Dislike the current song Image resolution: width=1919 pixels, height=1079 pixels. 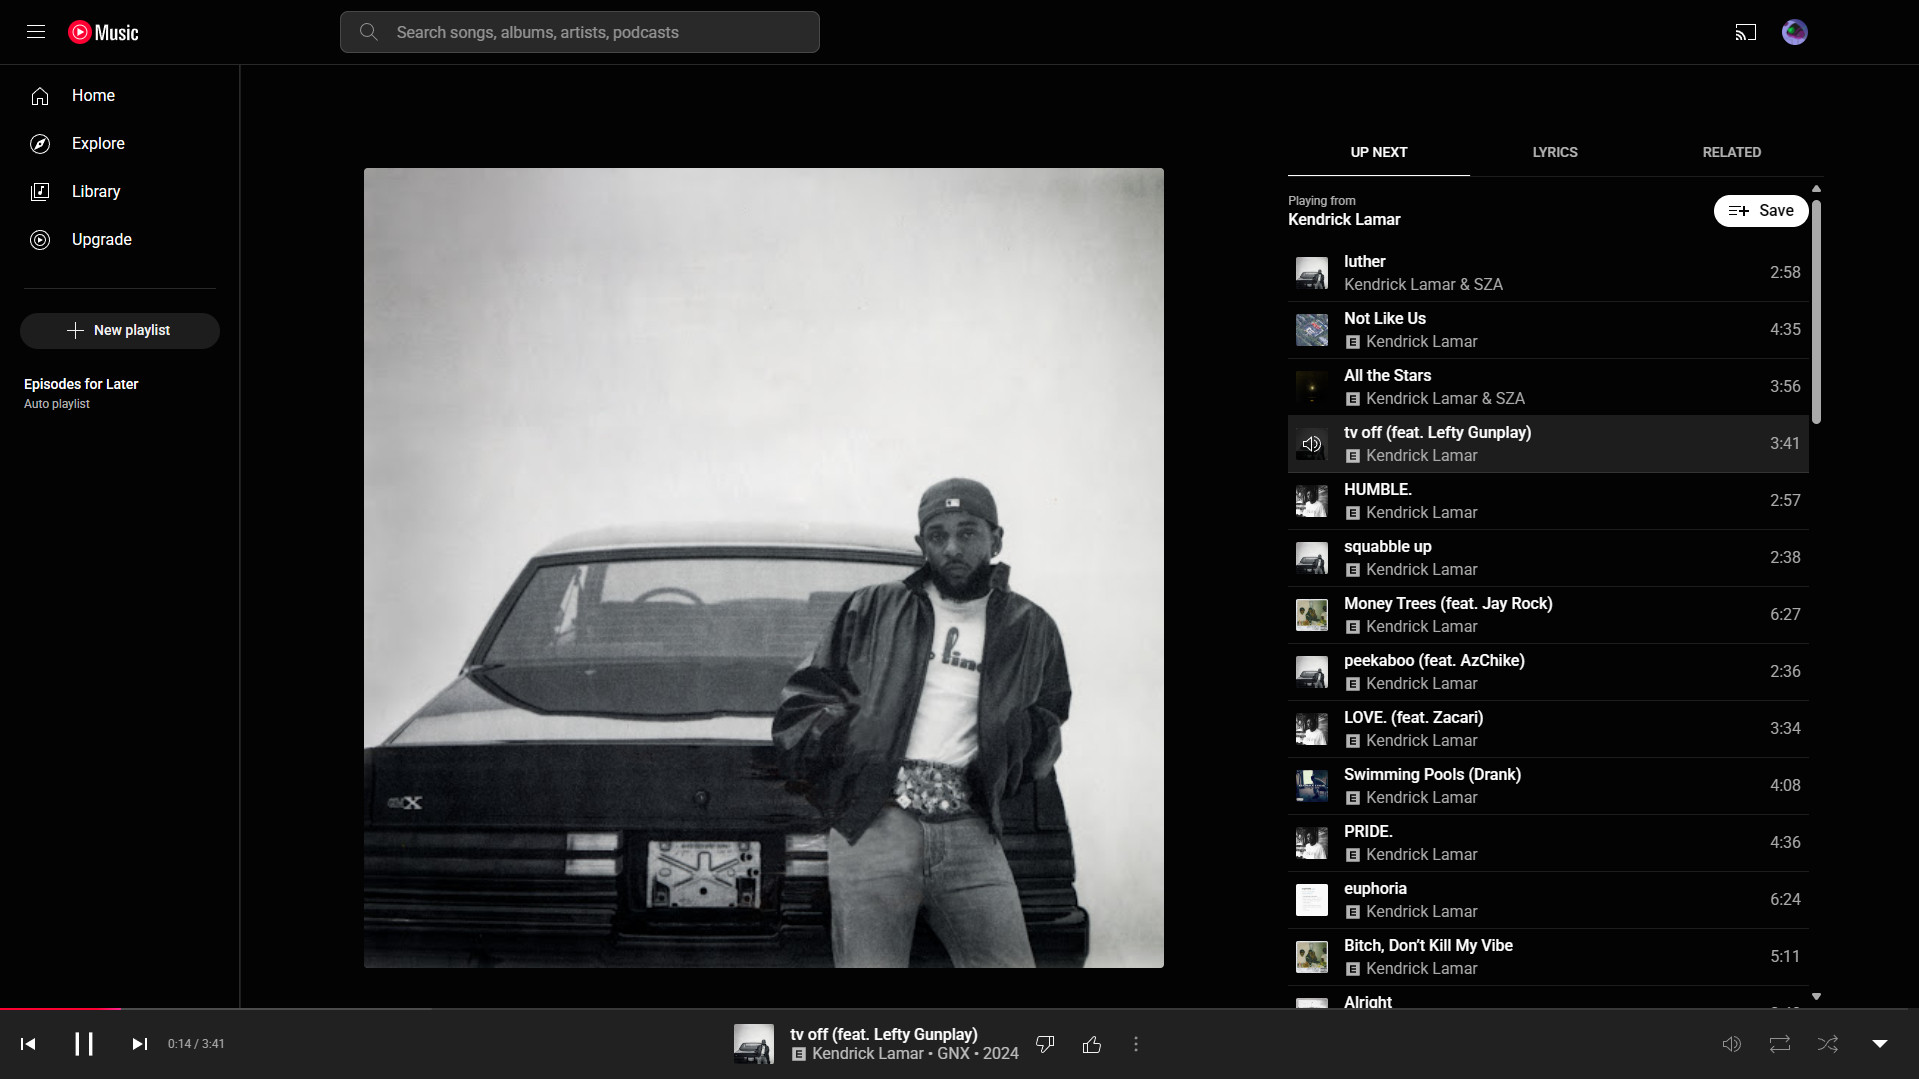click(x=1045, y=1044)
